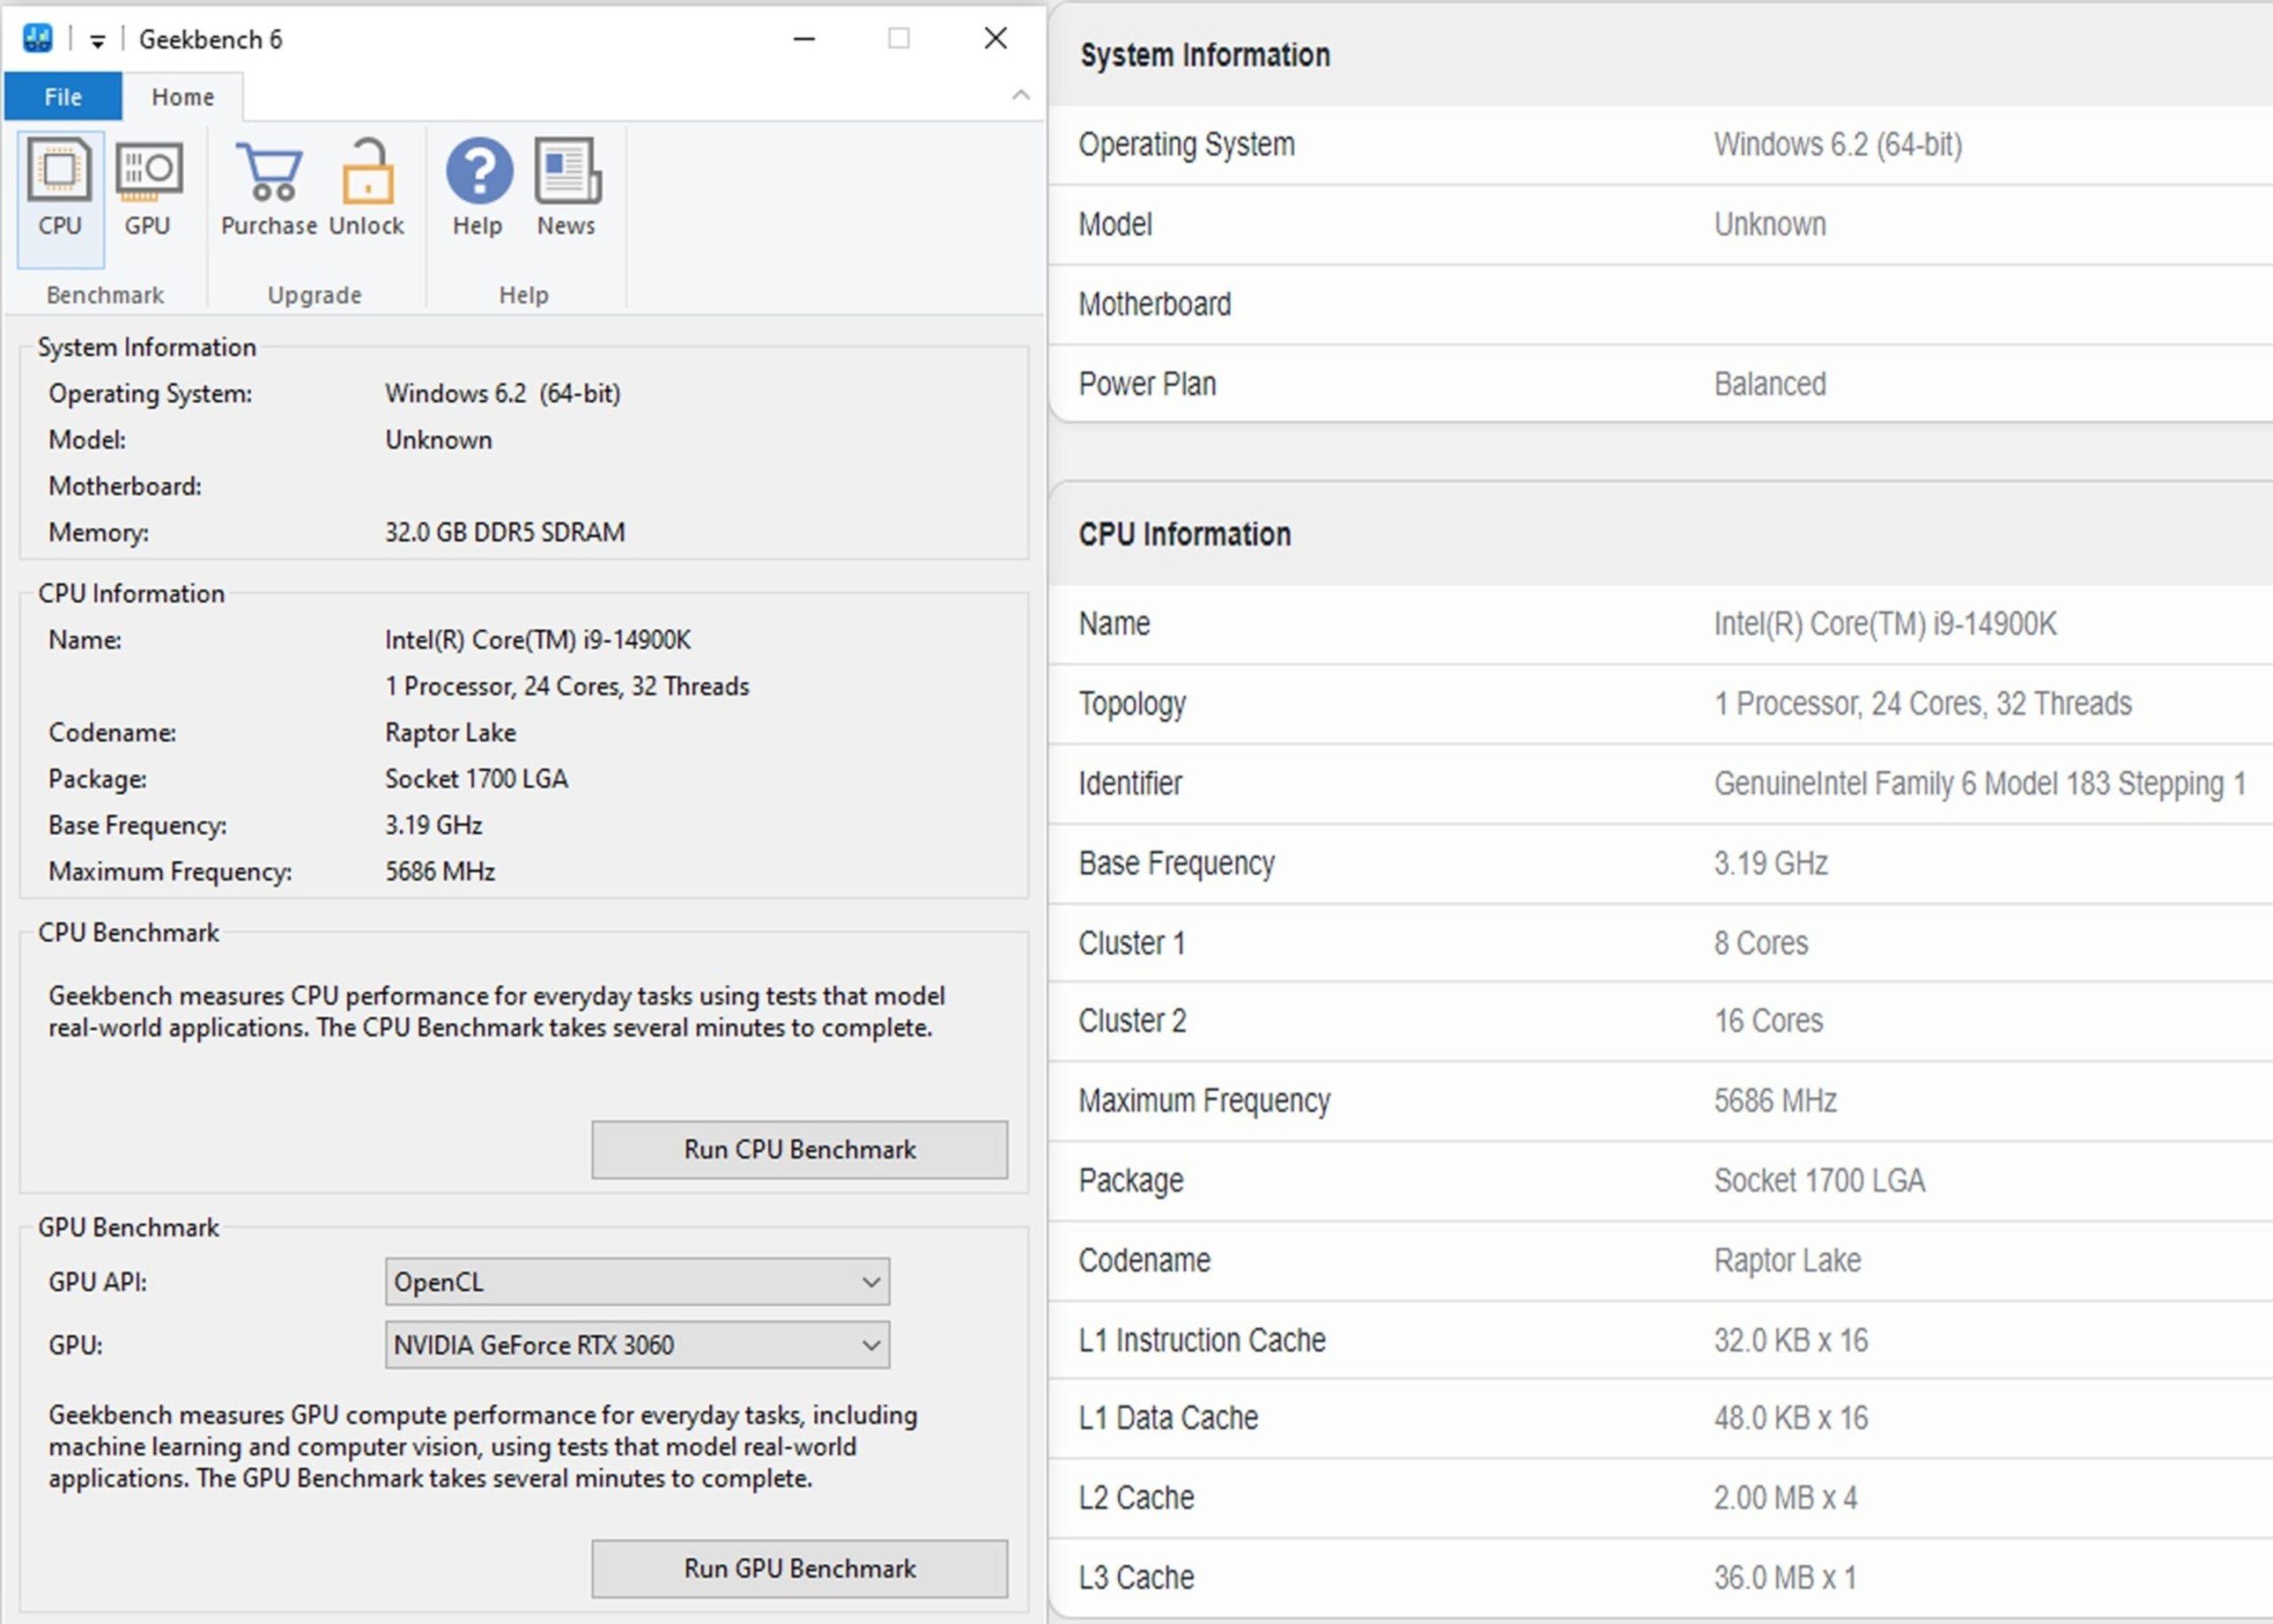2273x1624 pixels.
Task: Click the Geekbench app icon in title bar
Action: (37, 39)
